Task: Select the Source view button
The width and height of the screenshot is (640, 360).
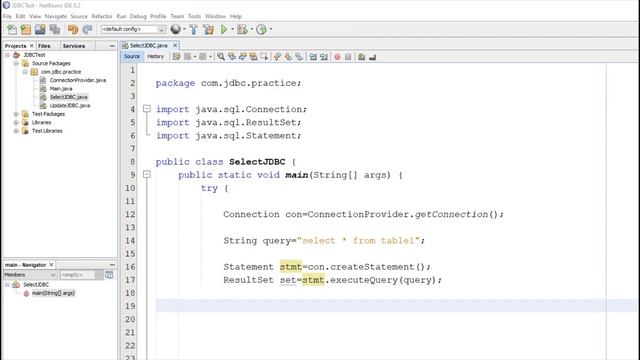Action: pyautogui.click(x=132, y=57)
